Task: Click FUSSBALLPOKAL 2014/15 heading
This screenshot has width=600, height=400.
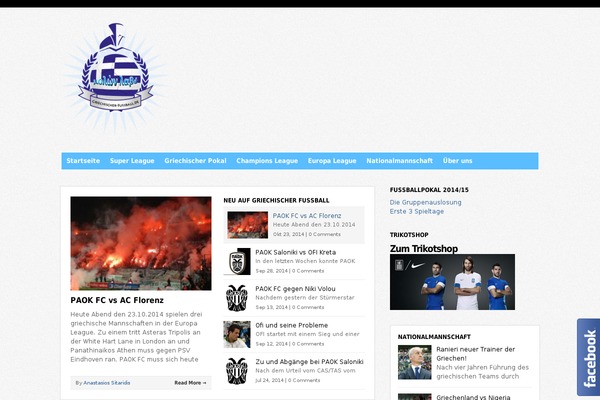Action: 429,190
